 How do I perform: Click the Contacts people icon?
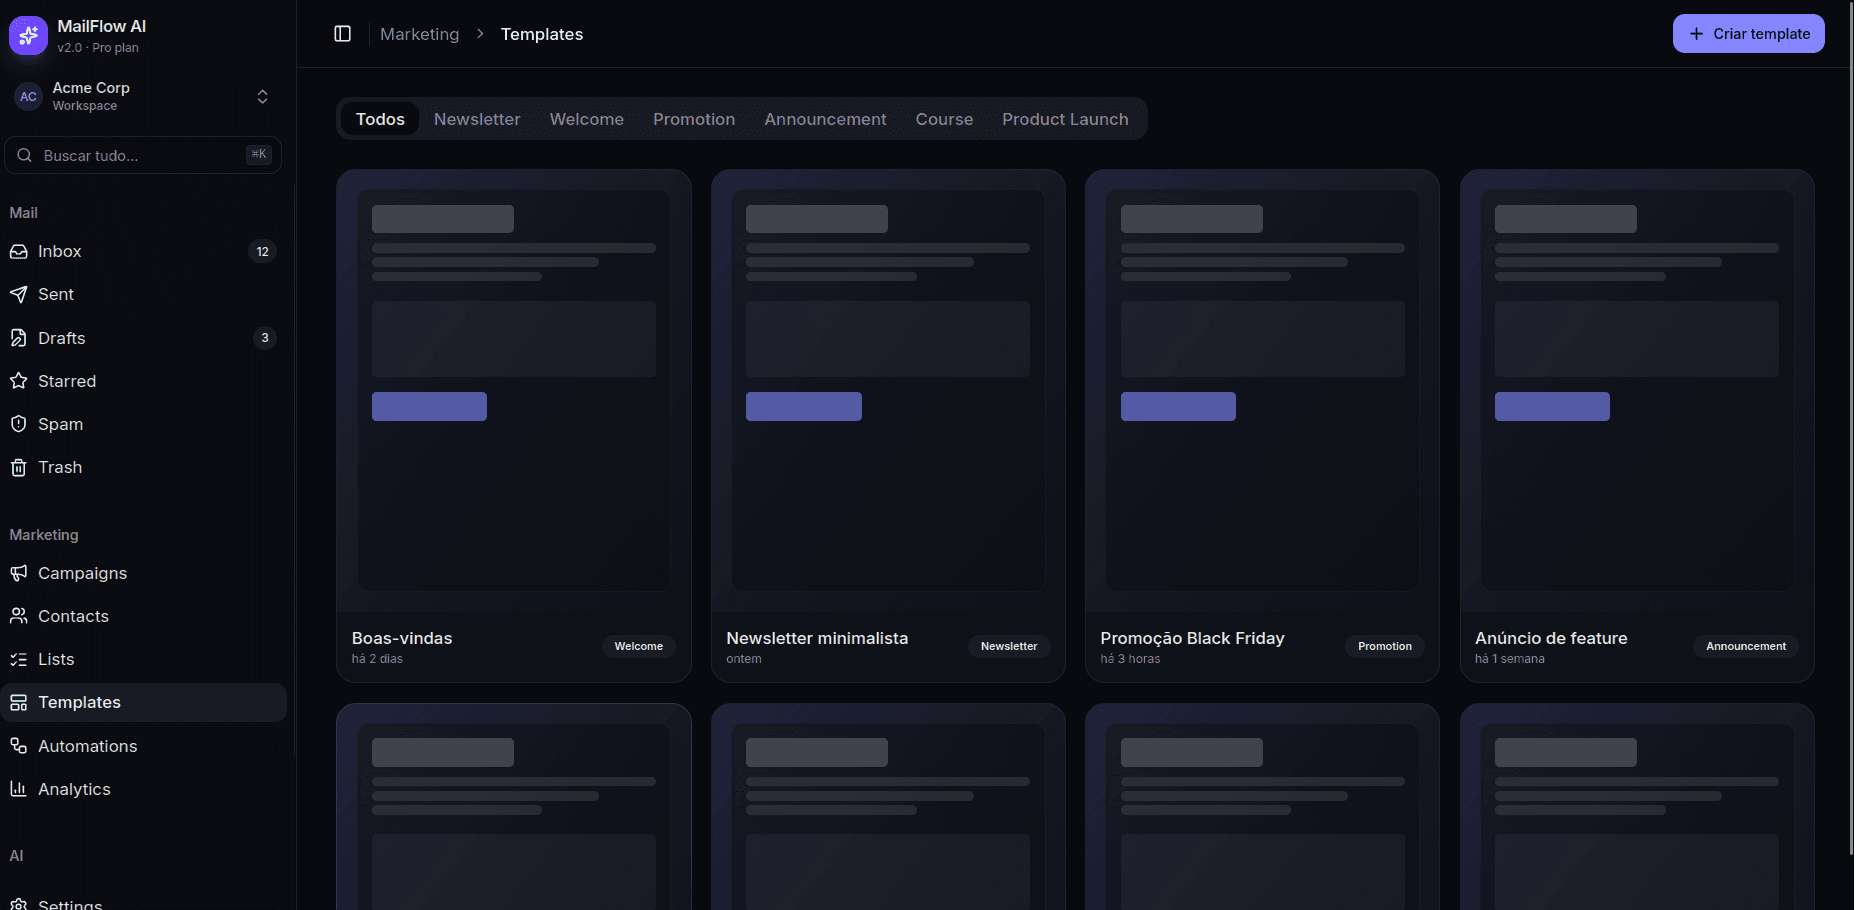click(x=19, y=616)
